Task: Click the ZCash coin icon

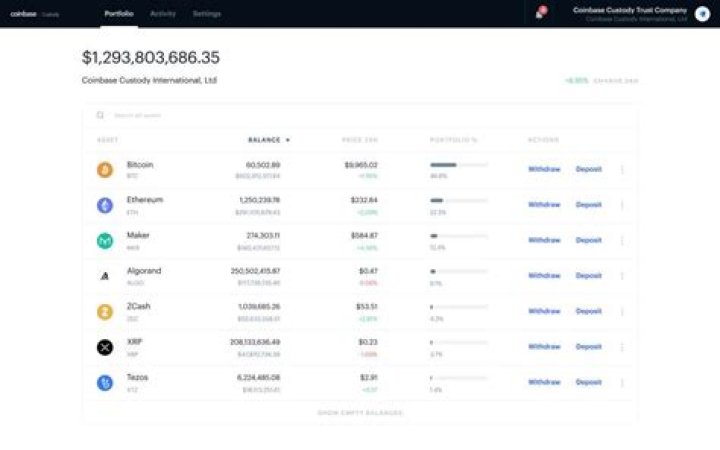Action: (x=105, y=312)
